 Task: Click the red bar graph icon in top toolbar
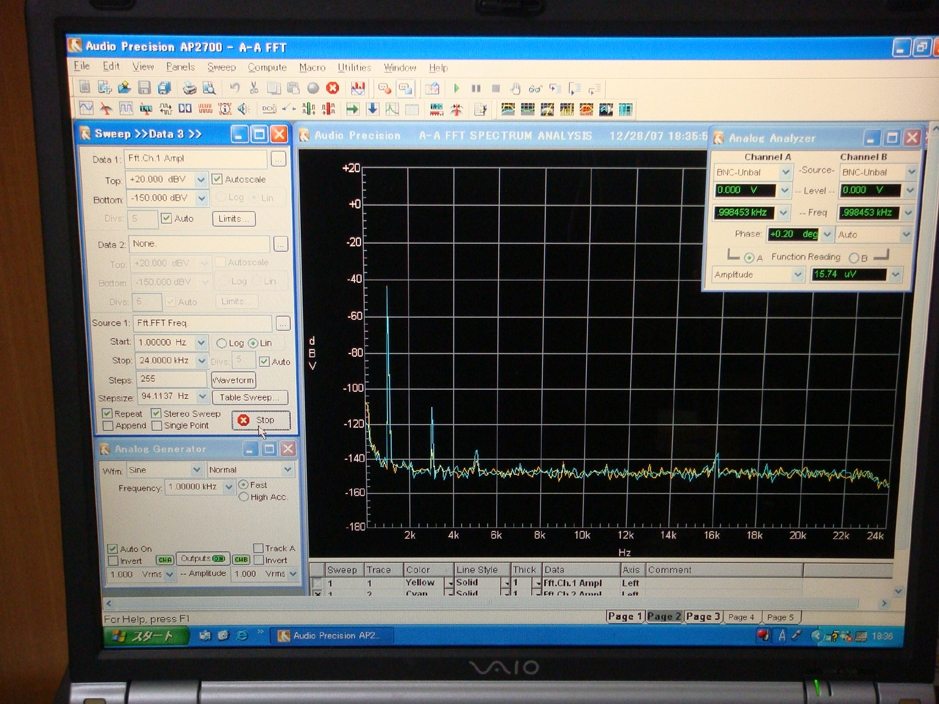pos(358,88)
